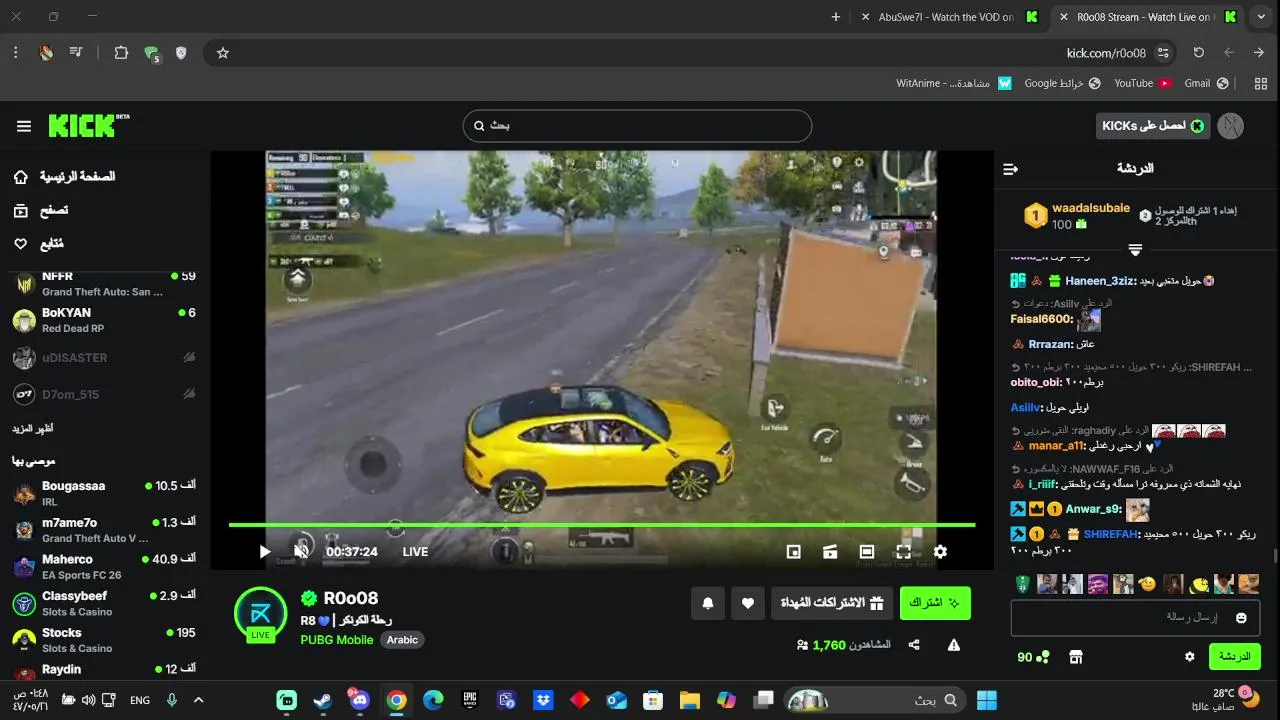Open the emoji picker in chat
The width and height of the screenshot is (1280, 720).
(1241, 618)
